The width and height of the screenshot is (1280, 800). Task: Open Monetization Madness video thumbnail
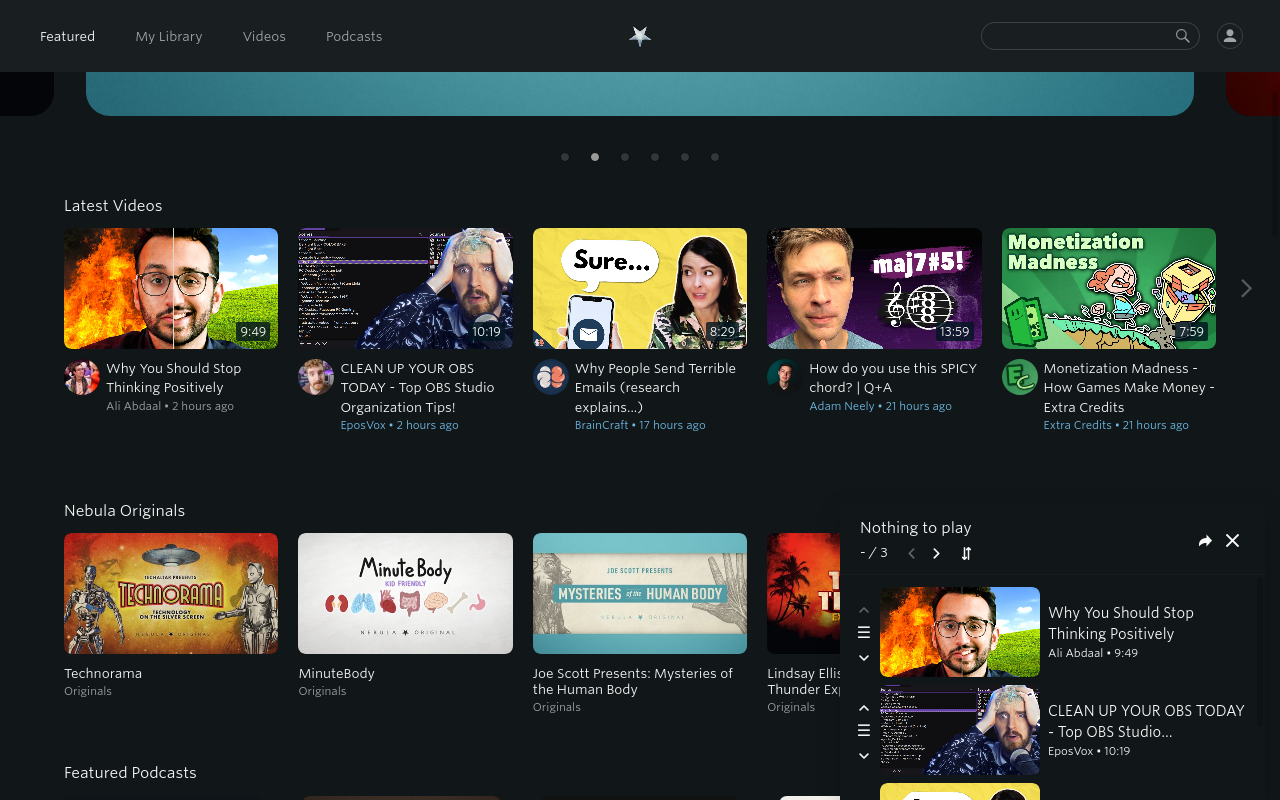[x=1109, y=288]
